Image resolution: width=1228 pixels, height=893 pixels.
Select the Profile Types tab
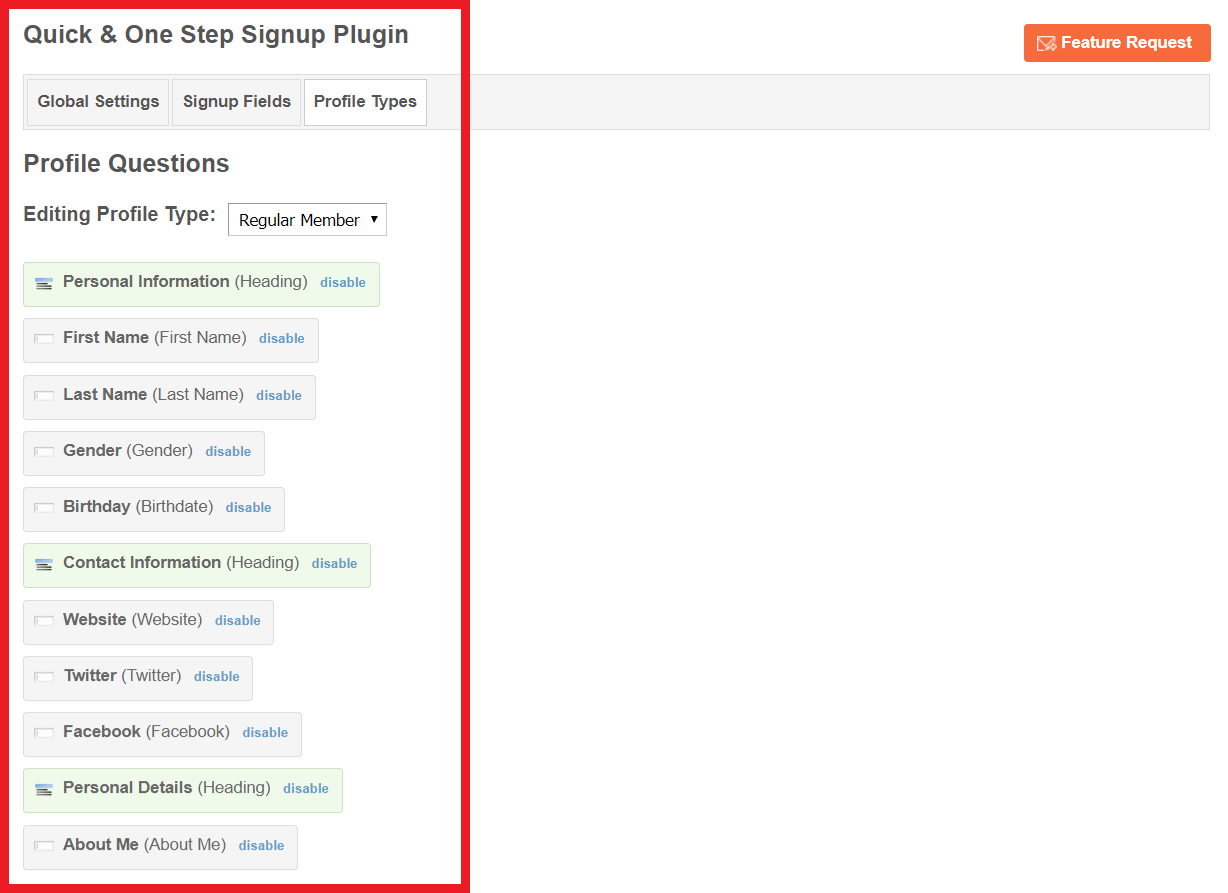(x=365, y=102)
